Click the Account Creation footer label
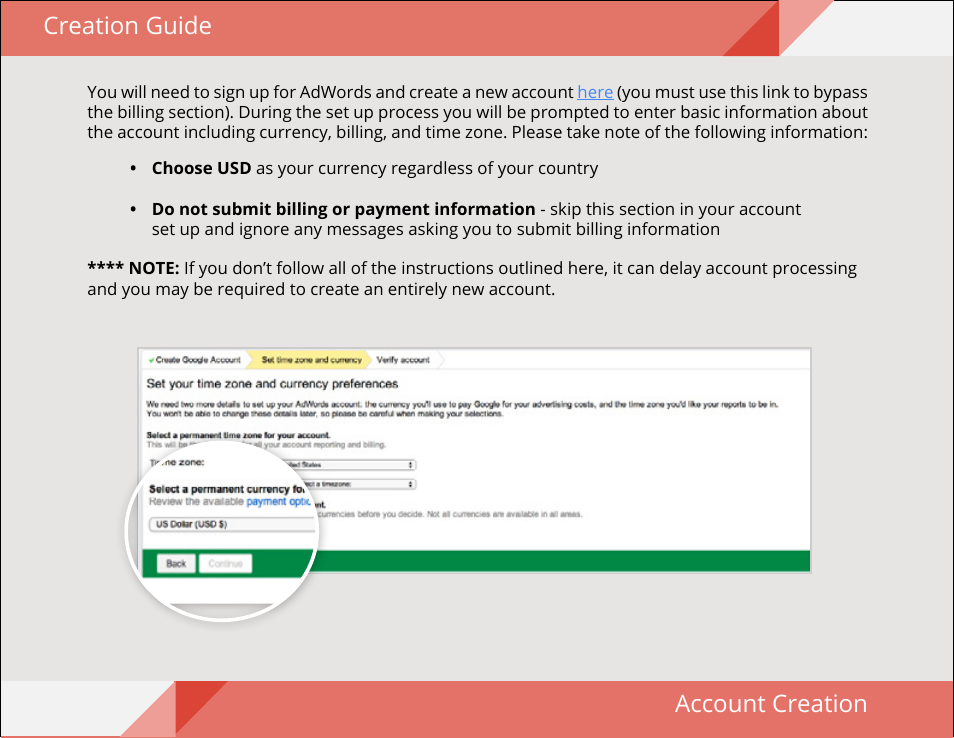954x738 pixels. [770, 704]
